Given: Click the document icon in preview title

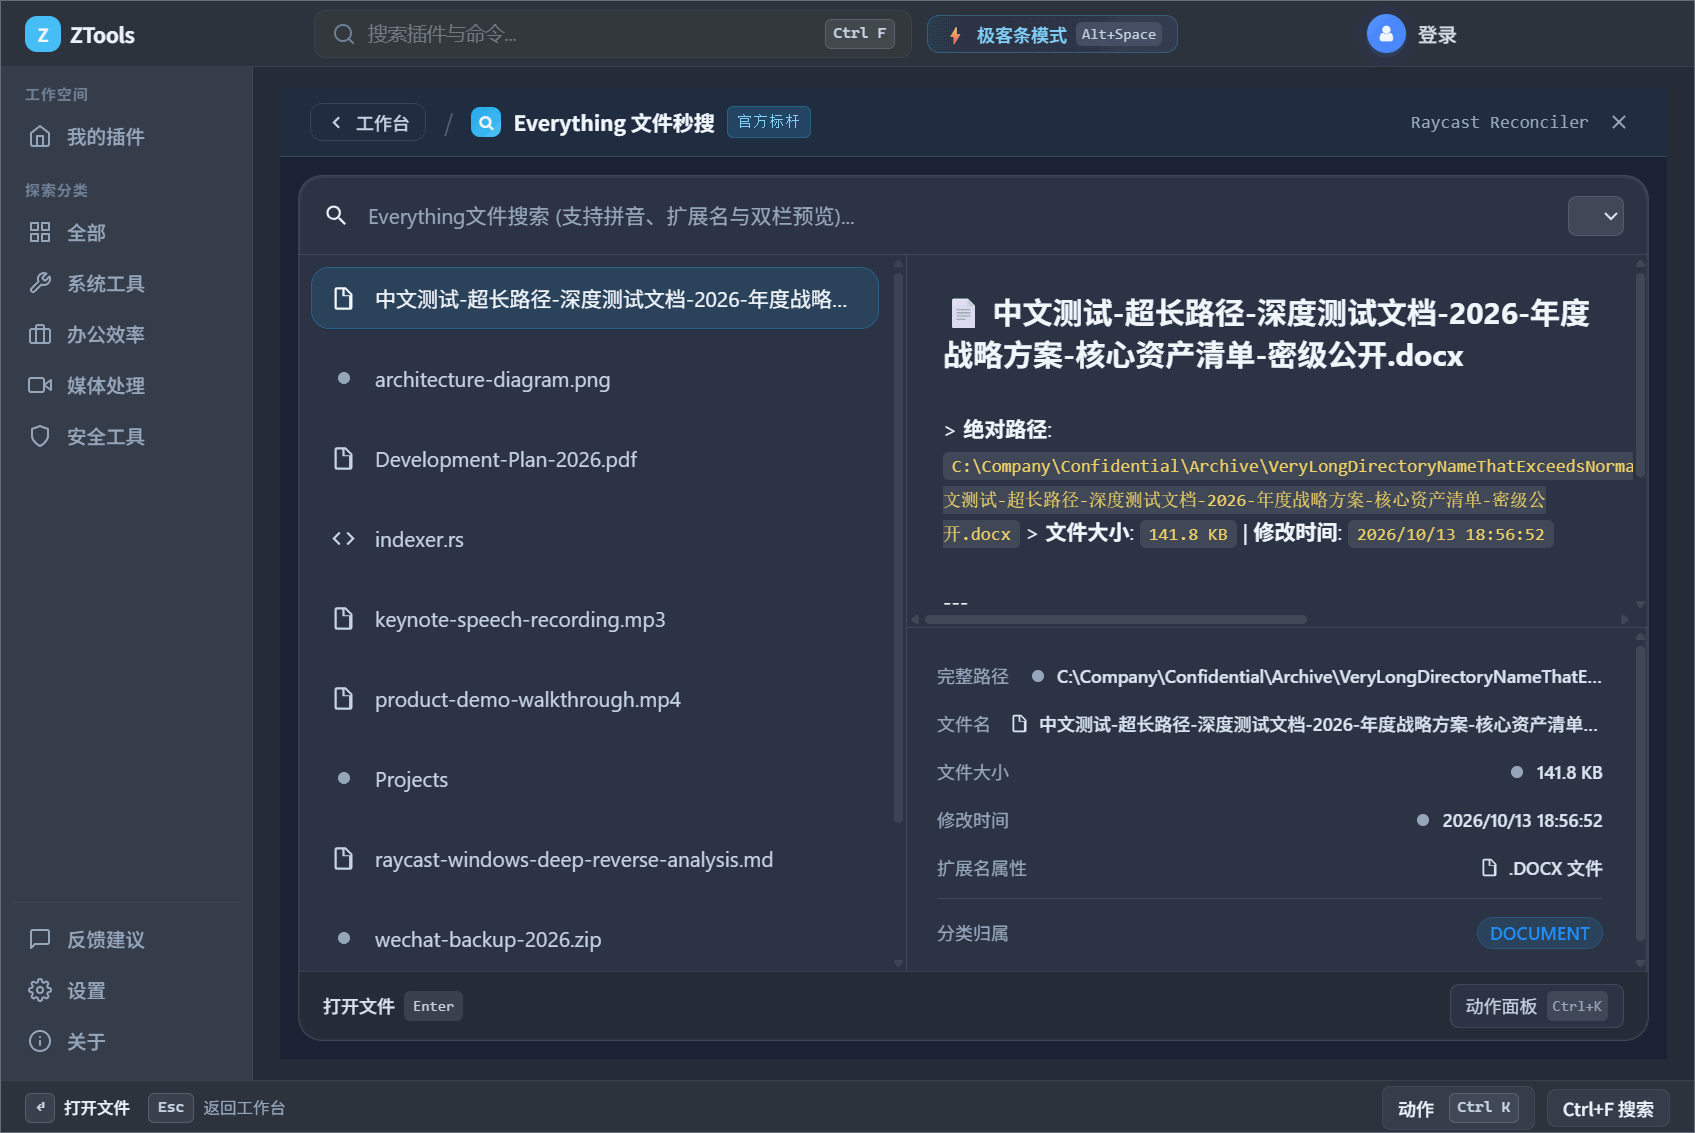Looking at the screenshot, I should click(x=963, y=314).
